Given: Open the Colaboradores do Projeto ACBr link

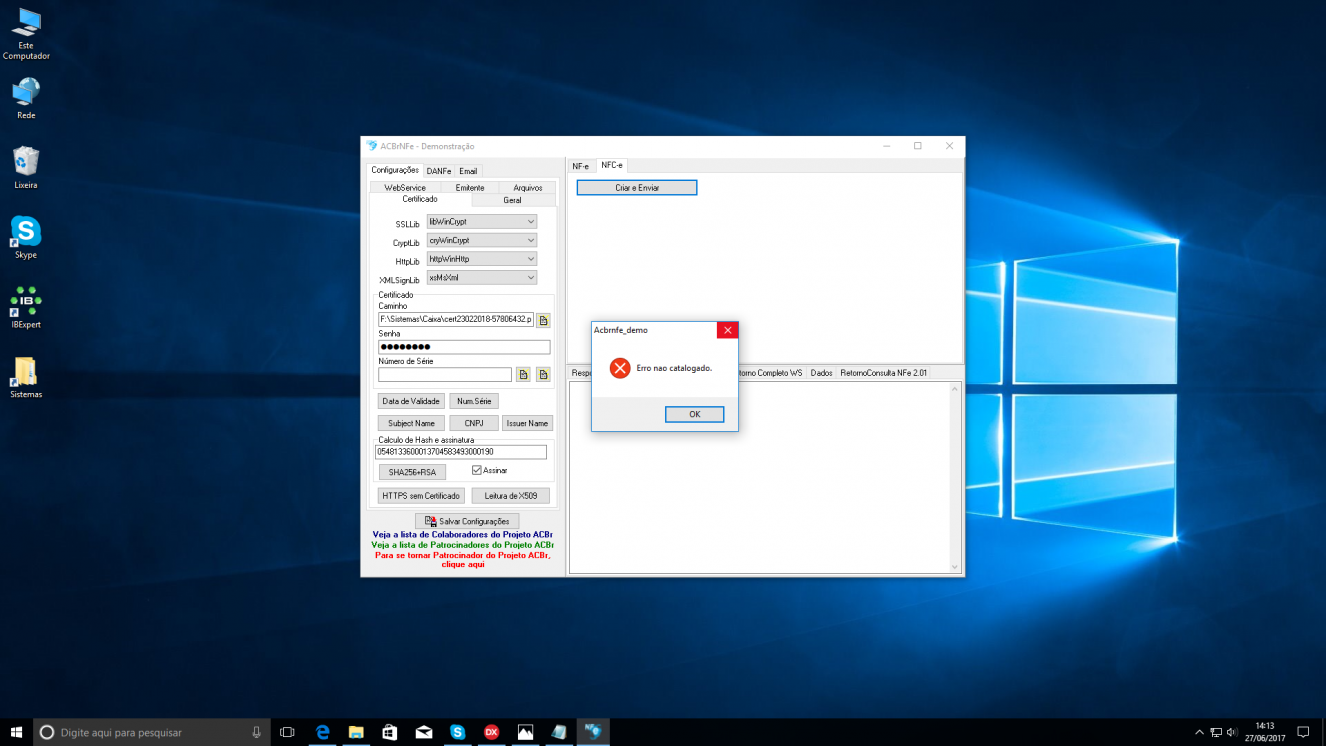Looking at the screenshot, I should pos(462,534).
